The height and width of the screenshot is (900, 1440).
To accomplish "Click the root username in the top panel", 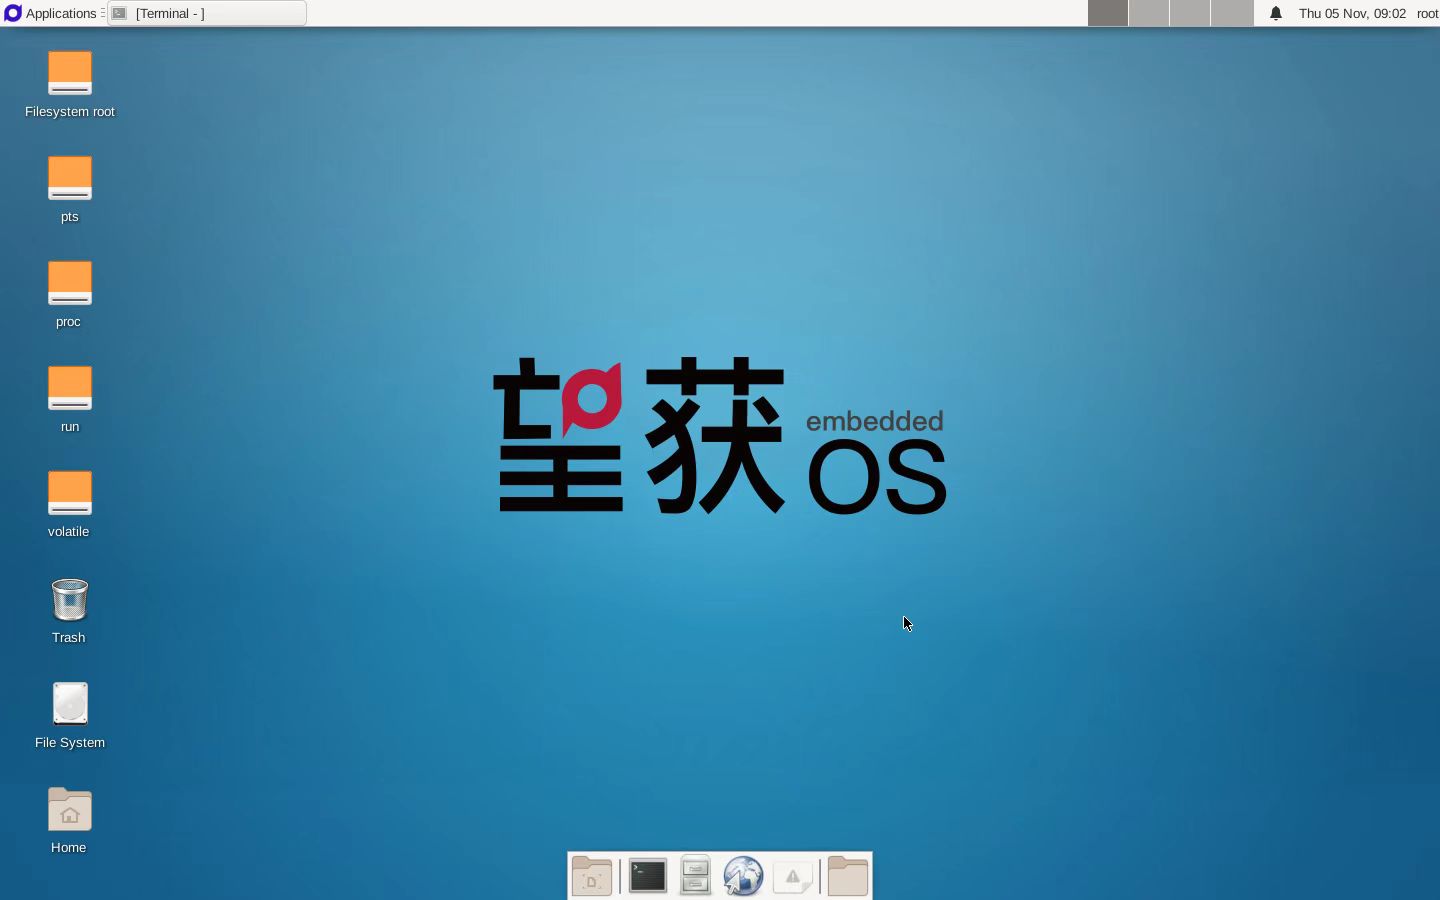I will (1427, 13).
